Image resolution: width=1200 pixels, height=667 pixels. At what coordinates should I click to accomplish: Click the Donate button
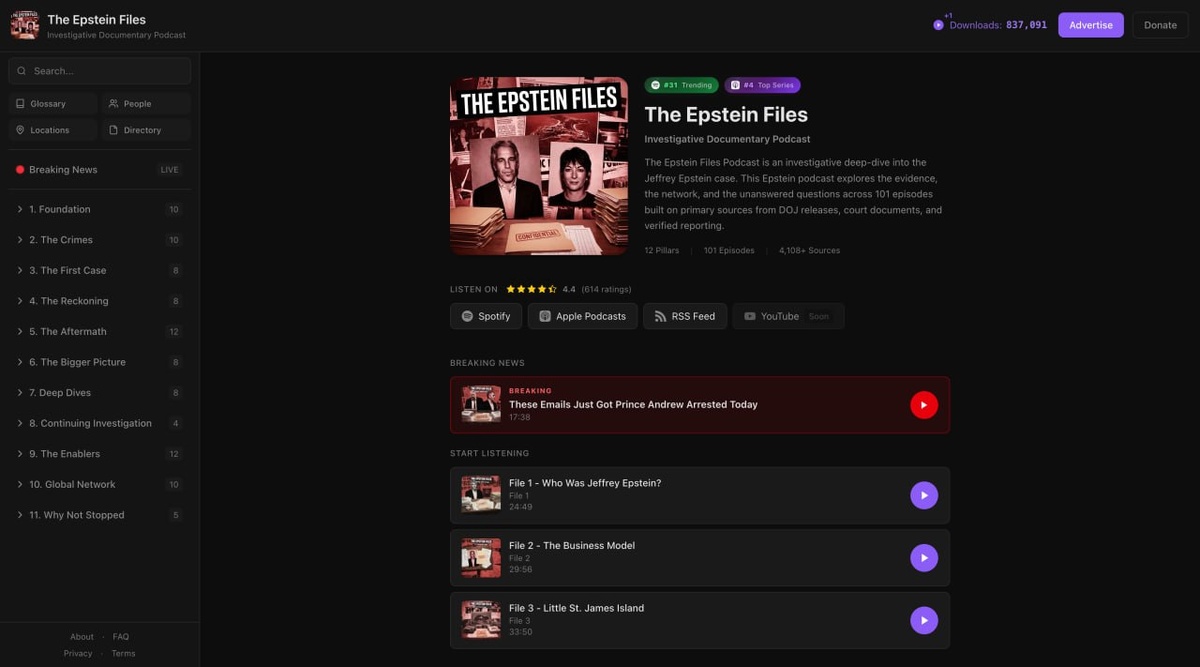tap(1160, 25)
